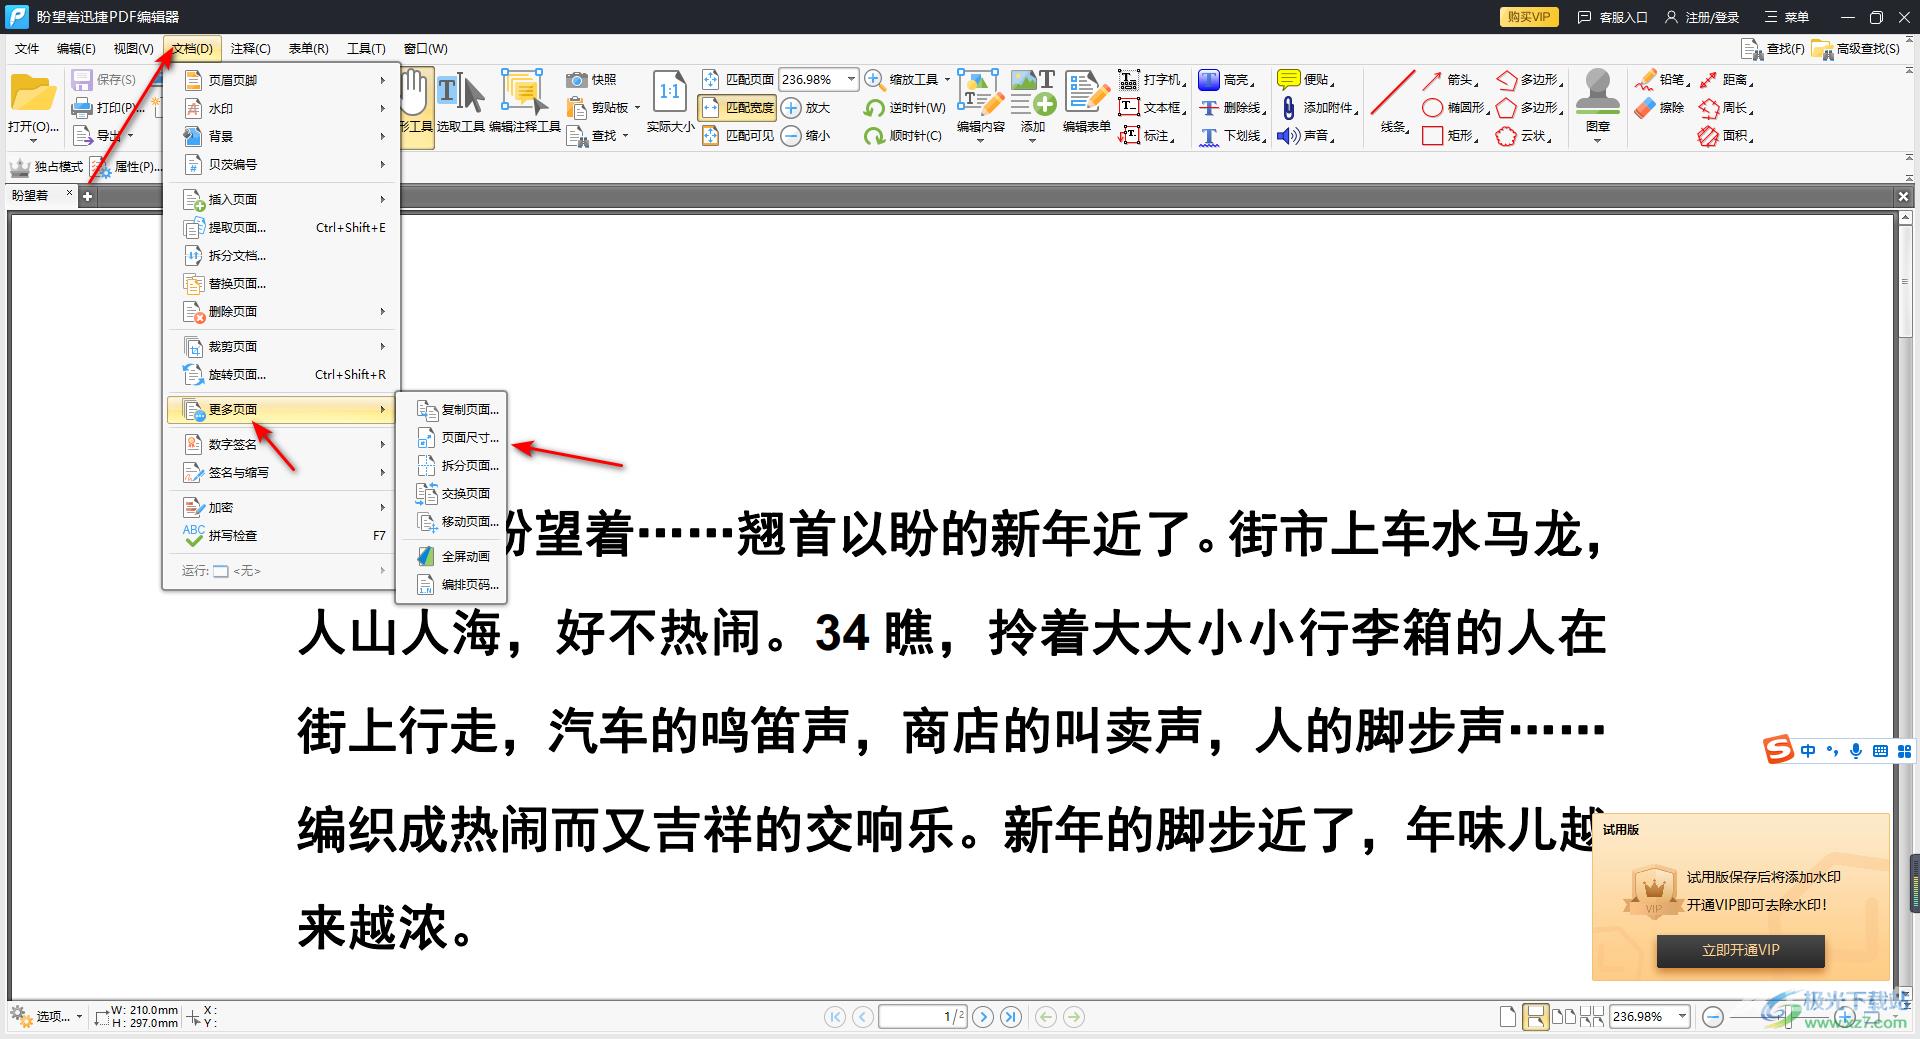Select the Strikethrough (删除线) tool
Viewport: 1920px width, 1039px height.
[x=1232, y=107]
